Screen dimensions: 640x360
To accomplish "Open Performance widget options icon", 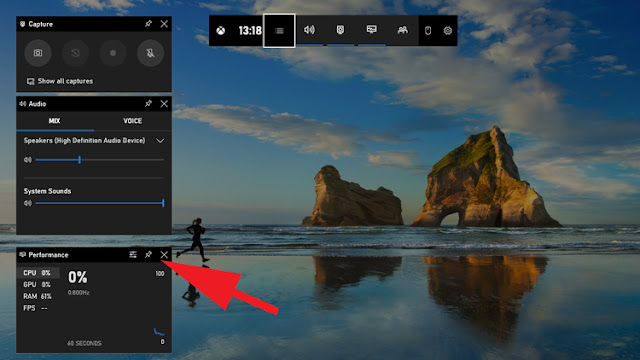I will (x=133, y=255).
